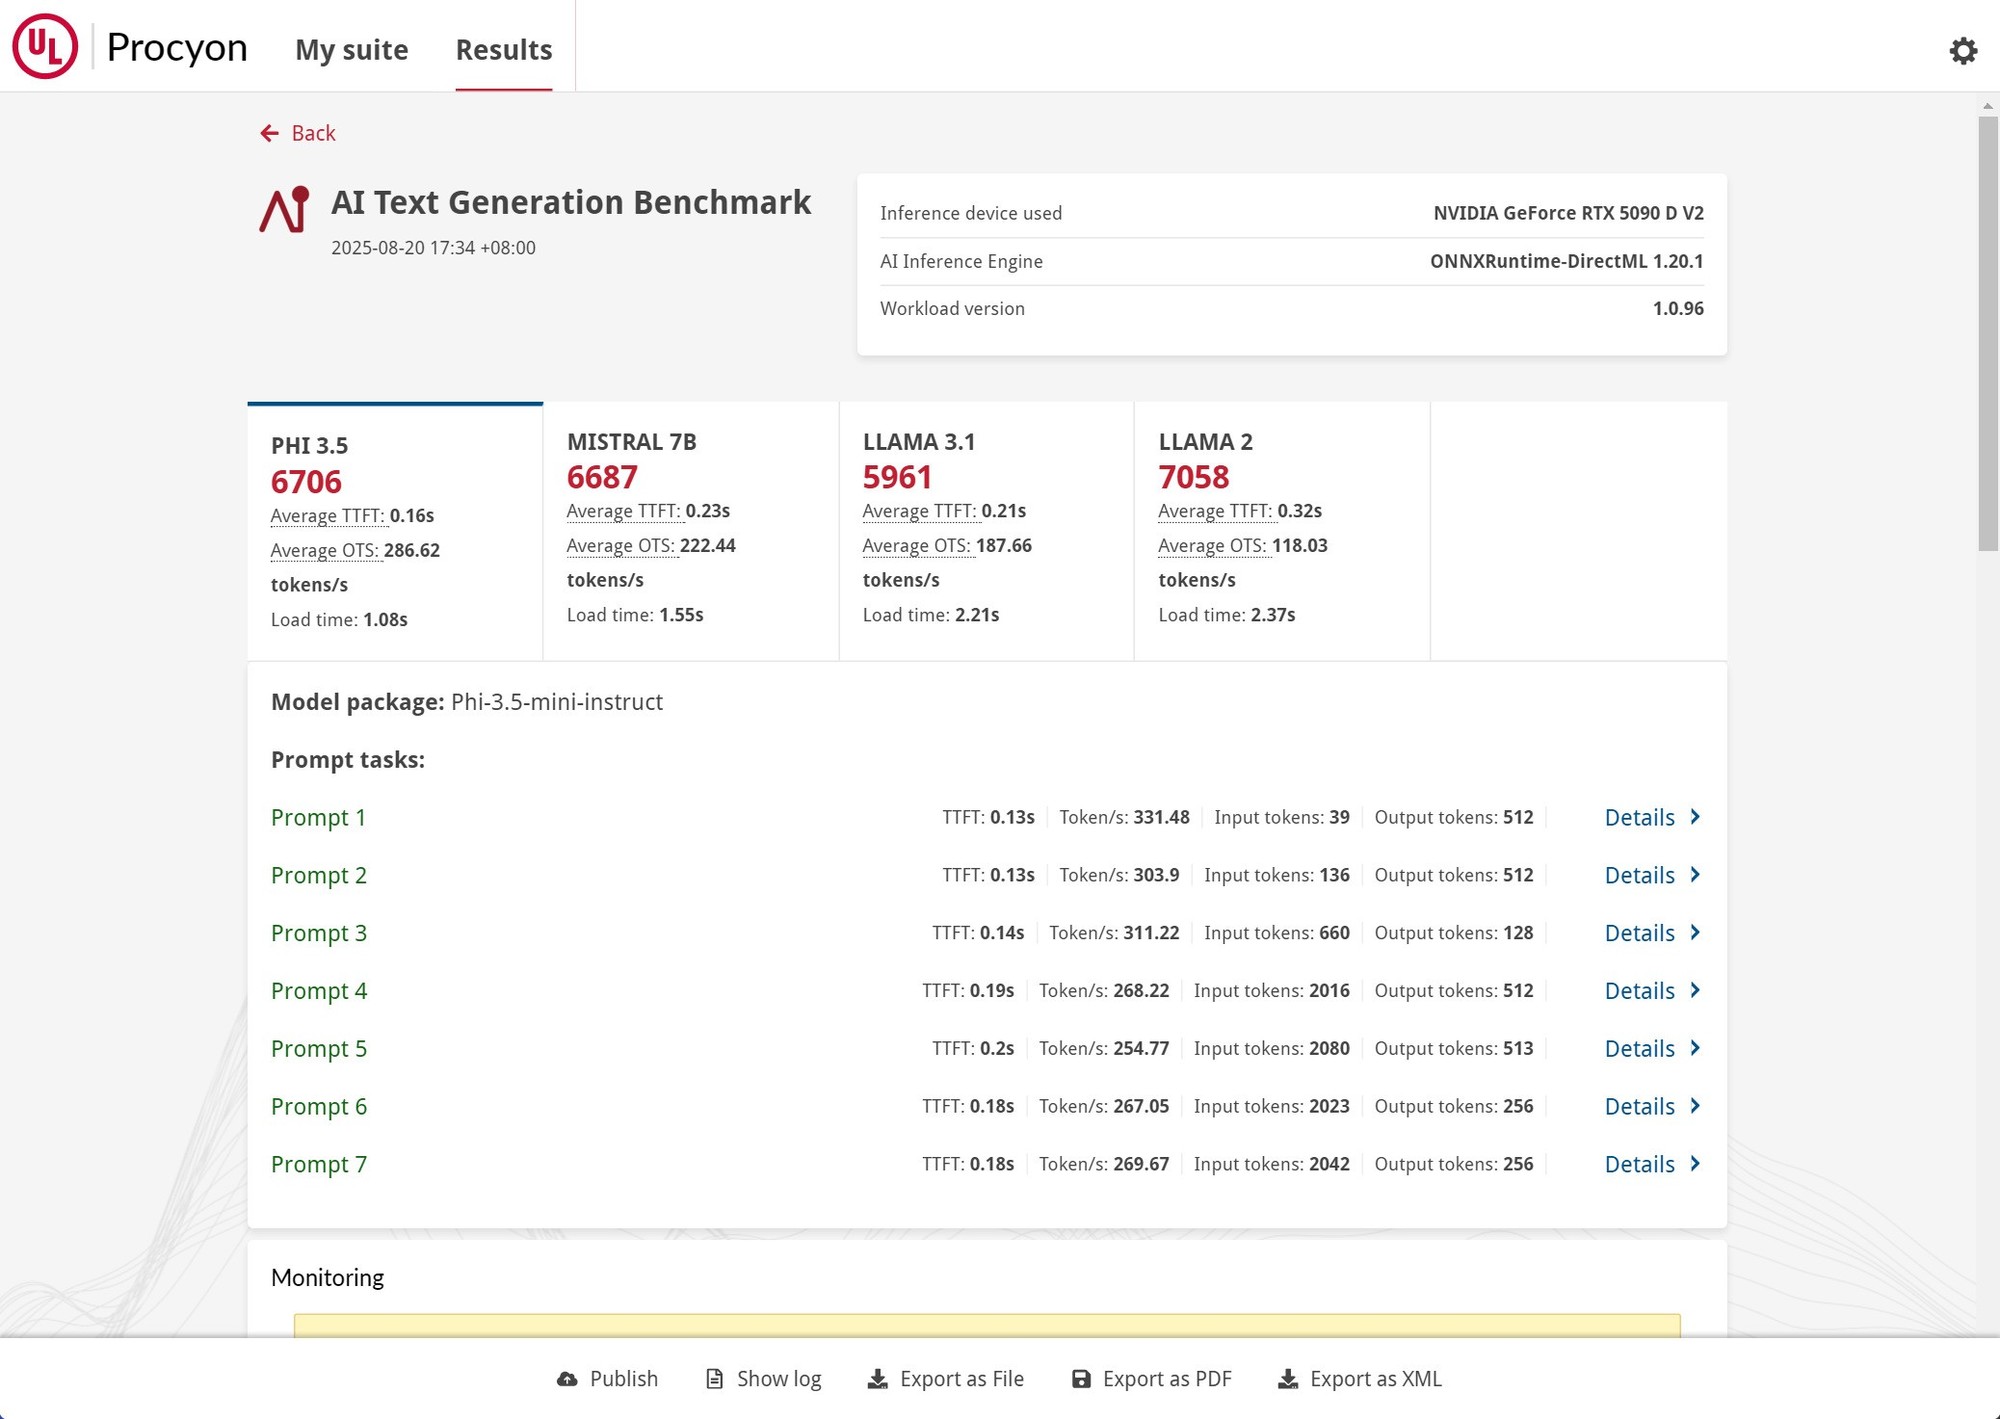Select the LLAMA 2 results tab
This screenshot has height=1419, width=2000.
coord(1281,530)
